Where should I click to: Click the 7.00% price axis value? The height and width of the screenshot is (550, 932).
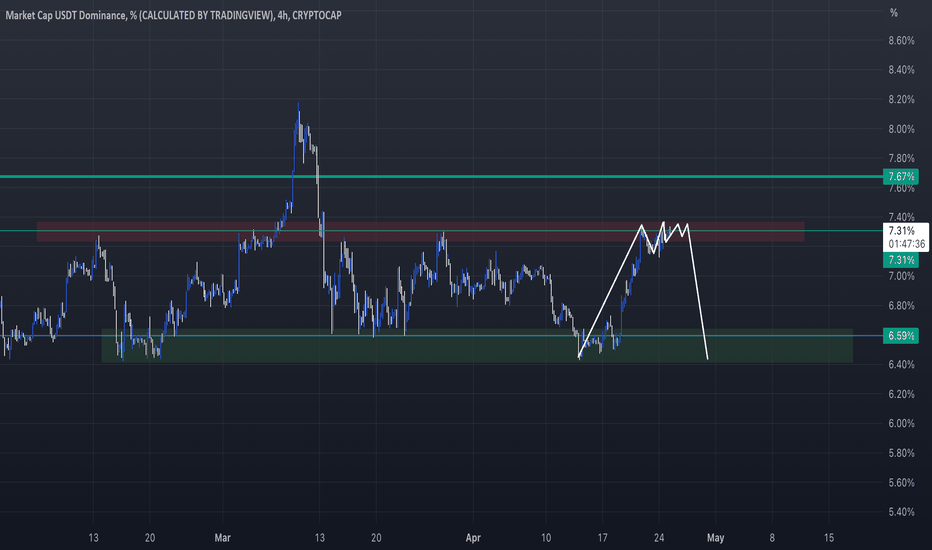[x=901, y=276]
